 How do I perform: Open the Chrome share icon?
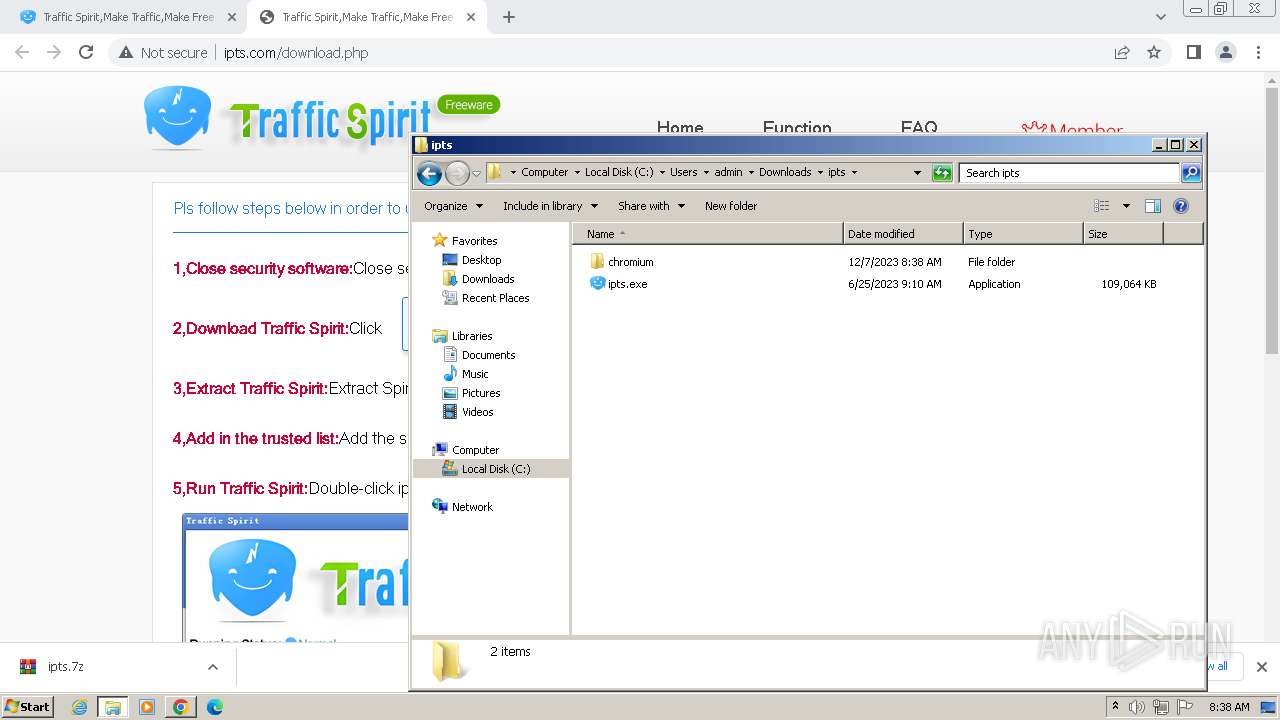click(x=1122, y=53)
